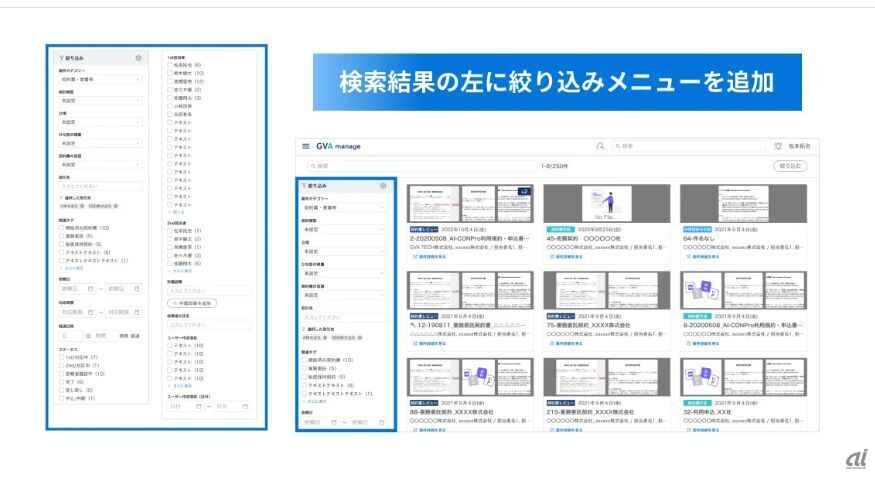The width and height of the screenshot is (875, 477).
Task: Open calendar for ユーザー作成項目(日付) start date
Action: pyautogui.click(x=199, y=407)
